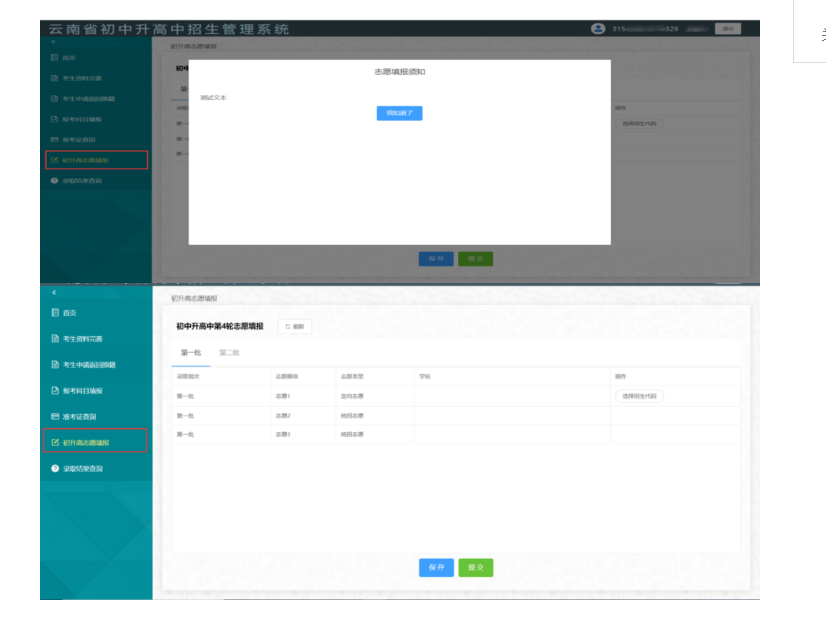Click the 刷新 refresh button beside the form title
This screenshot has width=826, height=627.
click(295, 327)
